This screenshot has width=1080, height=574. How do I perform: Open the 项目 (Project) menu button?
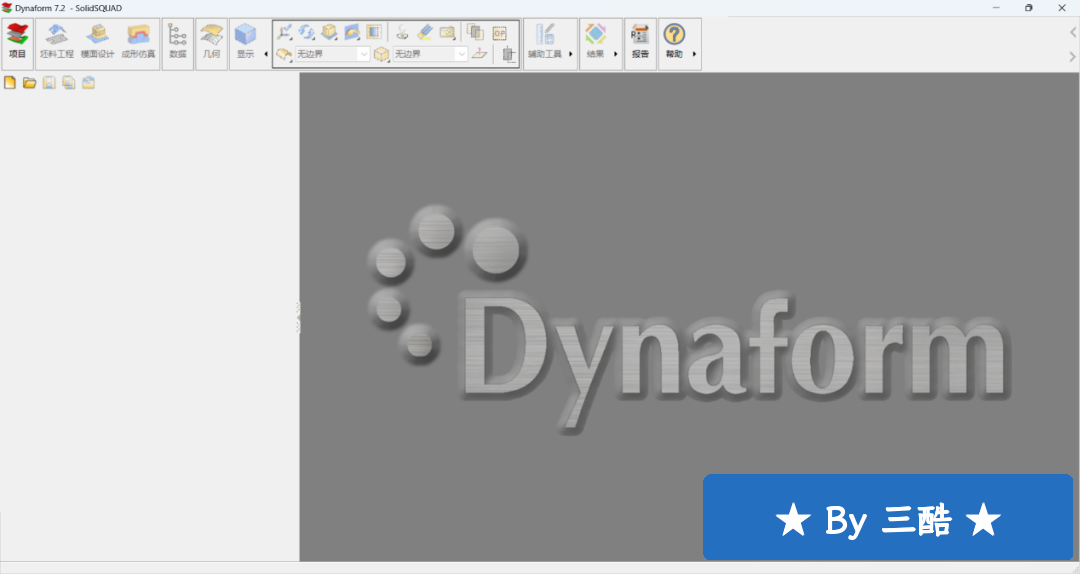pos(17,43)
